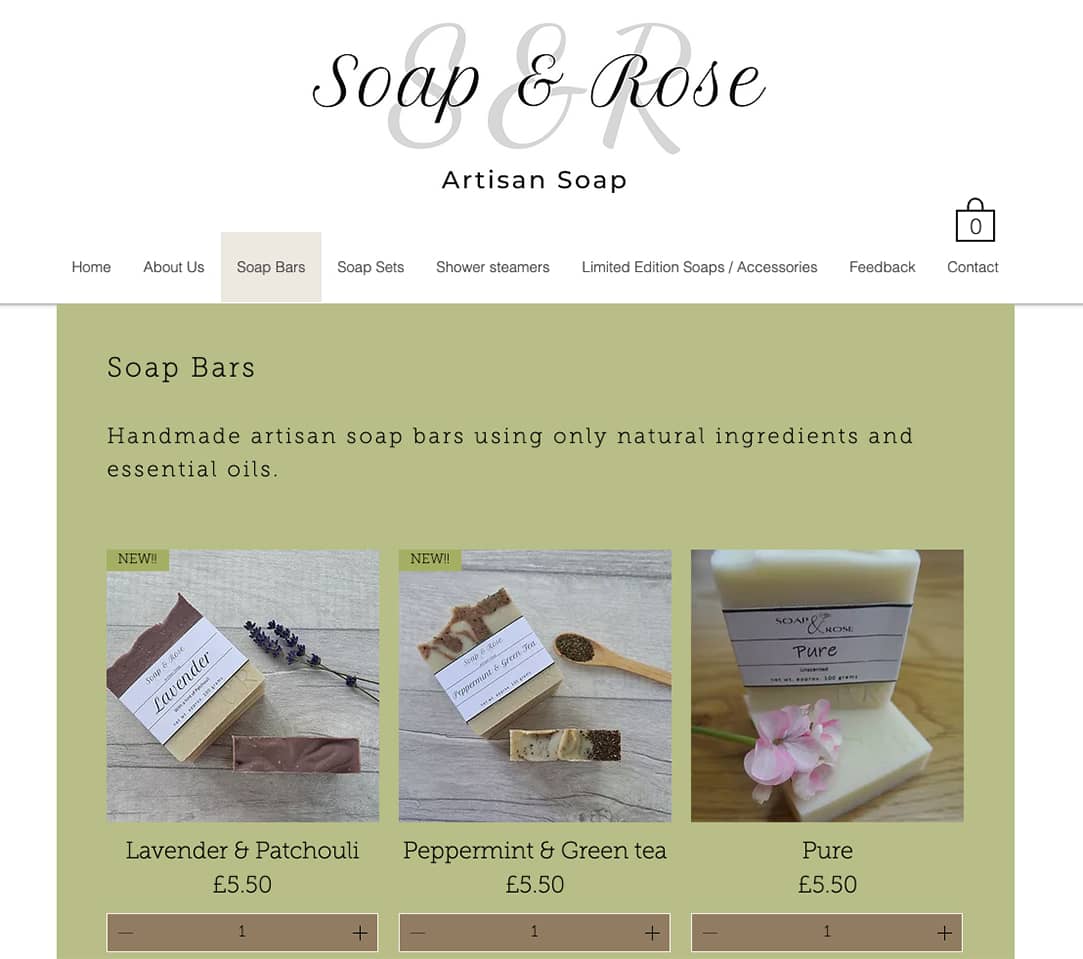1083x959 pixels.
Task: Go to the Home menu item
Action: [x=91, y=267]
